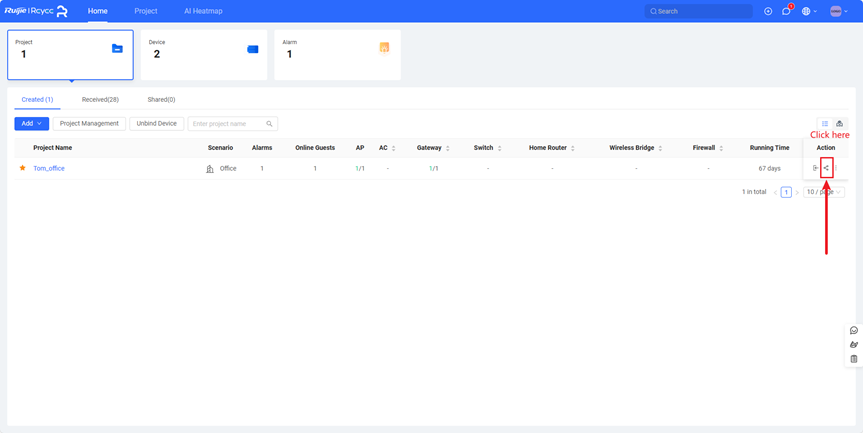Expand the user avatar menu
The height and width of the screenshot is (433, 863).
[x=839, y=11]
